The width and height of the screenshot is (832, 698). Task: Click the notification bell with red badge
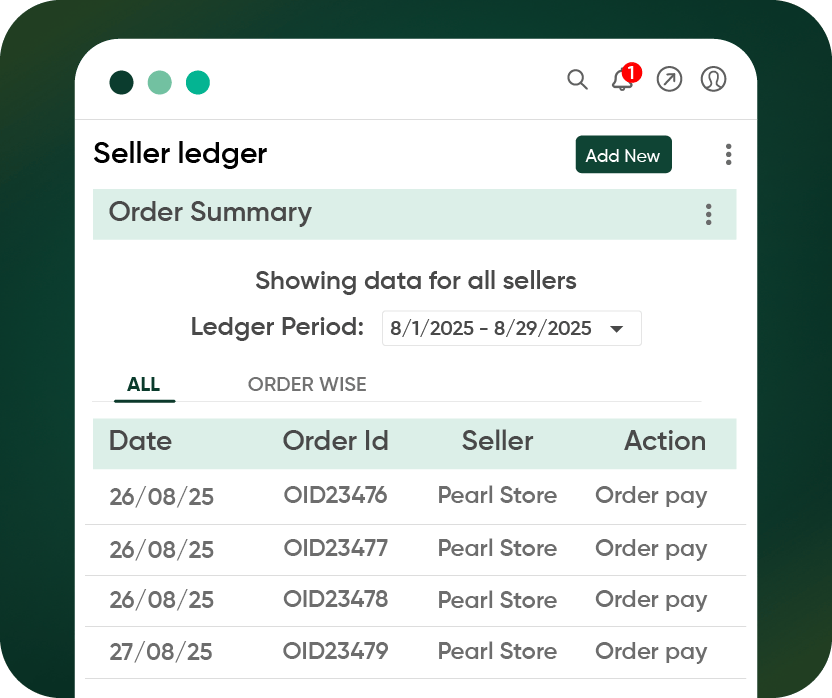click(x=621, y=81)
